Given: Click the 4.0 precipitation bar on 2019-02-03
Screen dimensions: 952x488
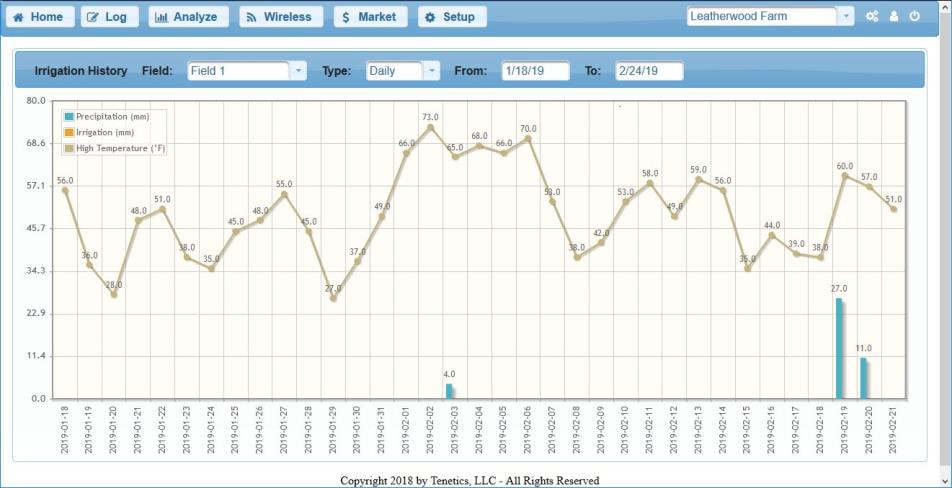Looking at the screenshot, I should point(449,391).
